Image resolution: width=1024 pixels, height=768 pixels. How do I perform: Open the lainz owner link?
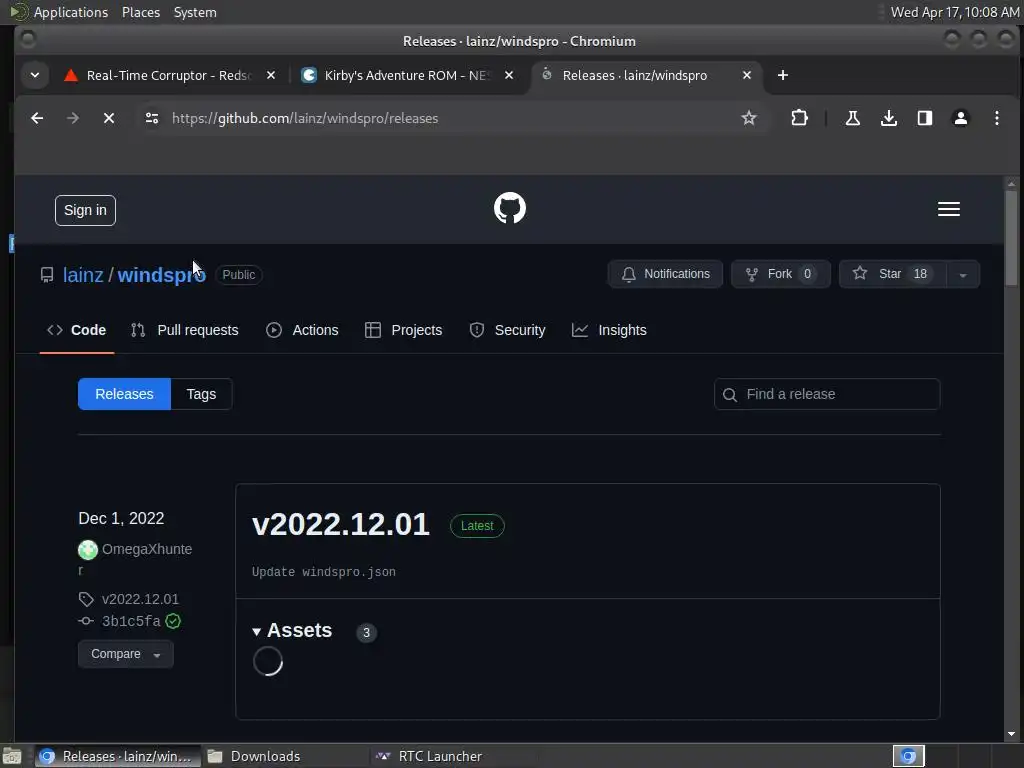tap(83, 275)
